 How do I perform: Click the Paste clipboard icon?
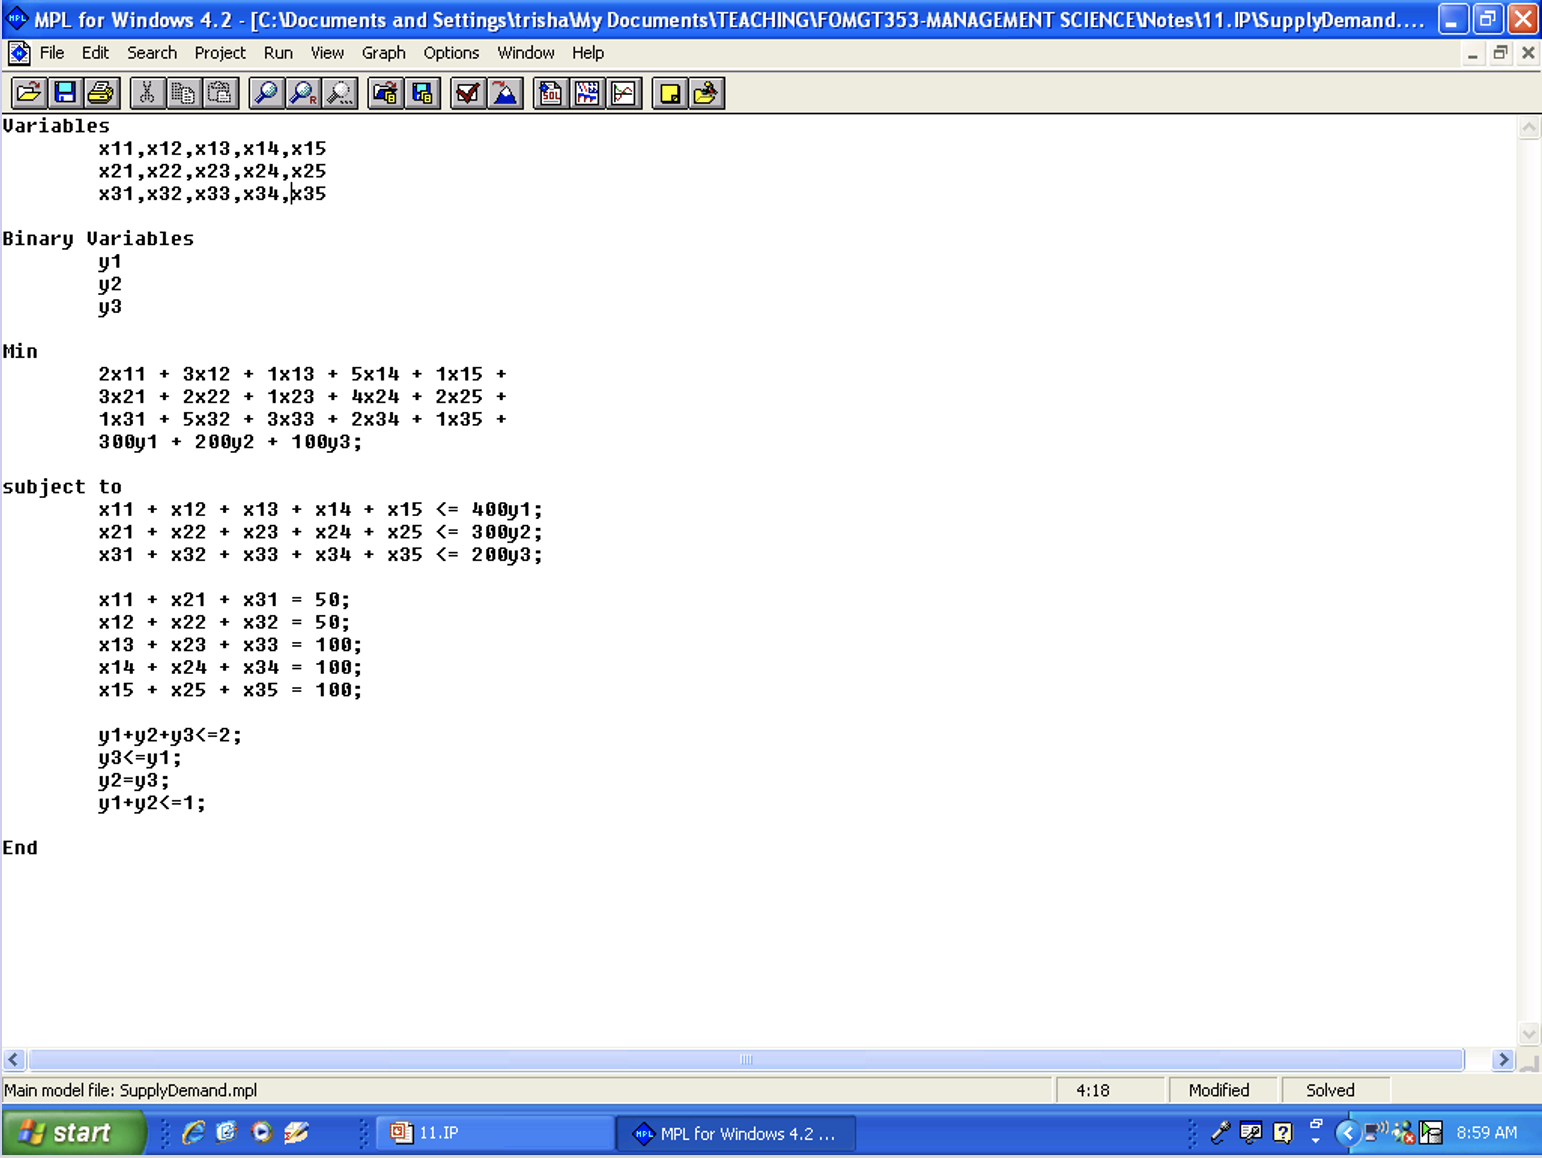[219, 94]
